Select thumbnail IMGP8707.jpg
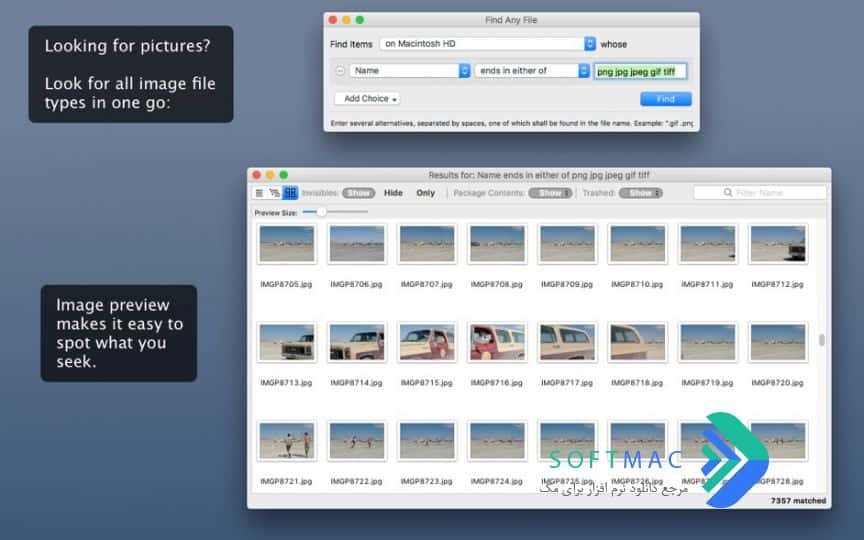Viewport: 864px width, 540px height. (x=426, y=244)
